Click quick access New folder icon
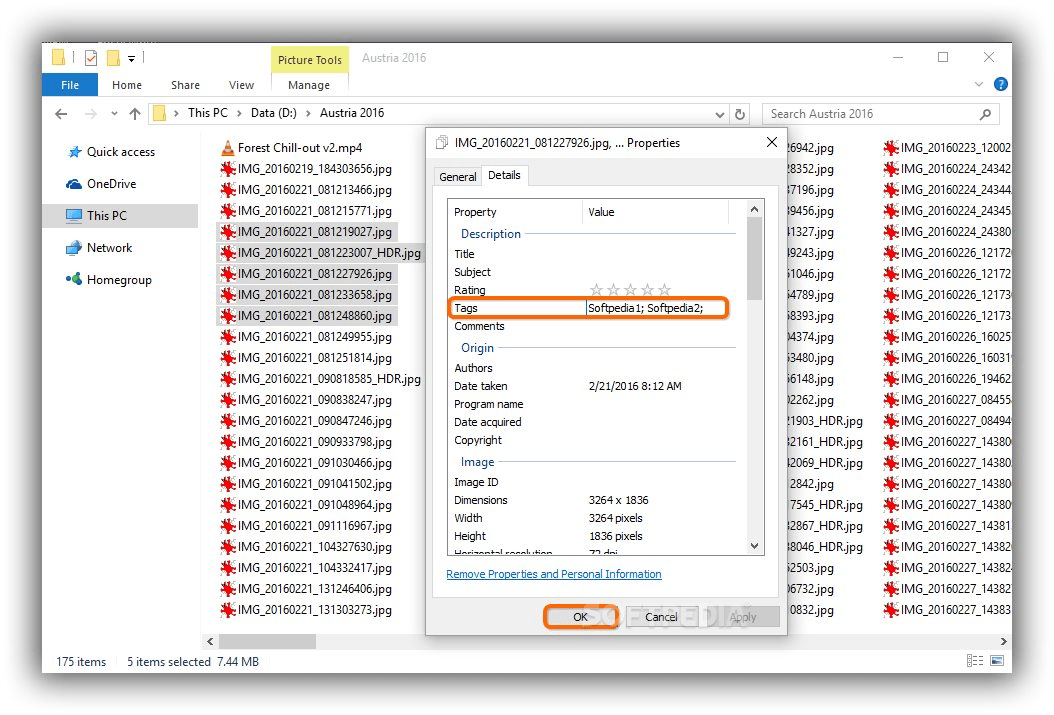The width and height of the screenshot is (1054, 715). click(114, 58)
